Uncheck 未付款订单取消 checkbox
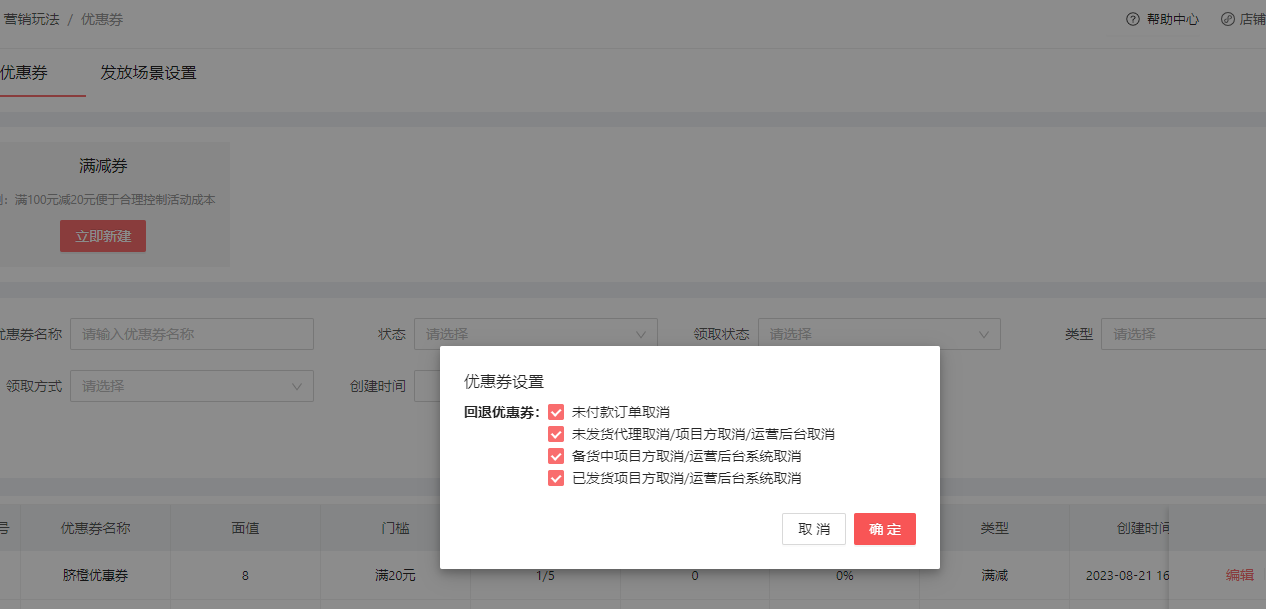The width and height of the screenshot is (1266, 609). tap(556, 412)
